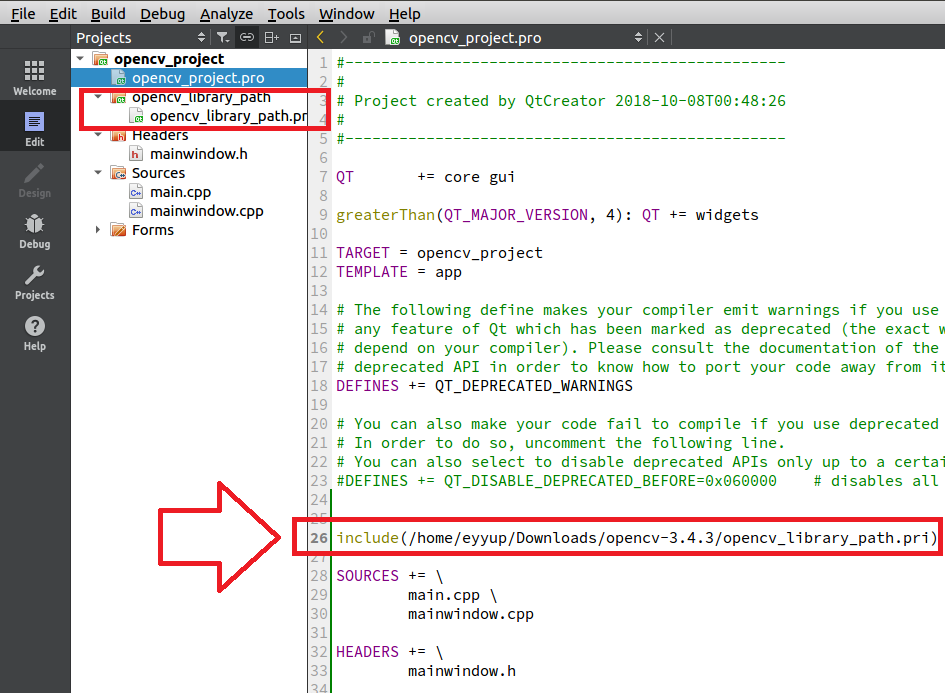Screen dimensions: 945x693
Task: Click the DEFINES += QT_DEPRECATED_WARNINGS line
Action: point(485,386)
